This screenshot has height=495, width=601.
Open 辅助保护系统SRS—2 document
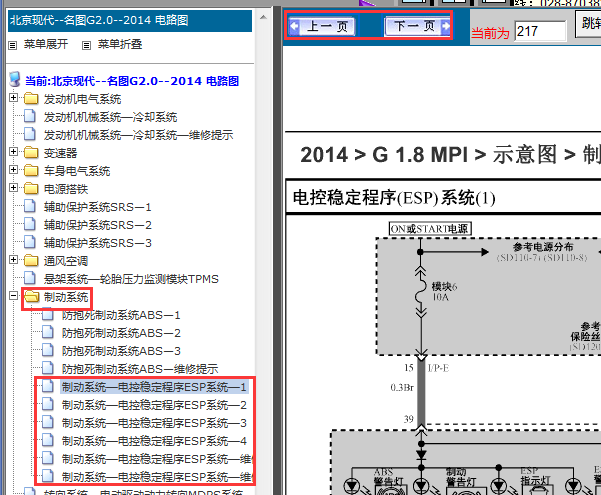[x=97, y=225]
